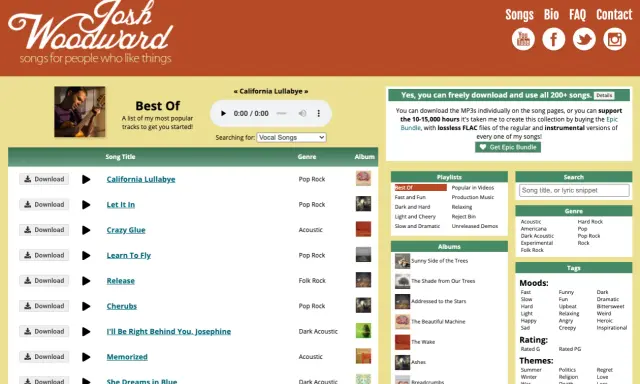Click the Details button in the banner
The image size is (640, 384).
(604, 95)
